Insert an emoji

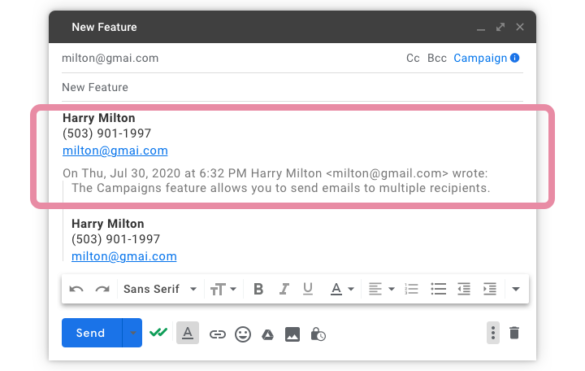click(243, 334)
